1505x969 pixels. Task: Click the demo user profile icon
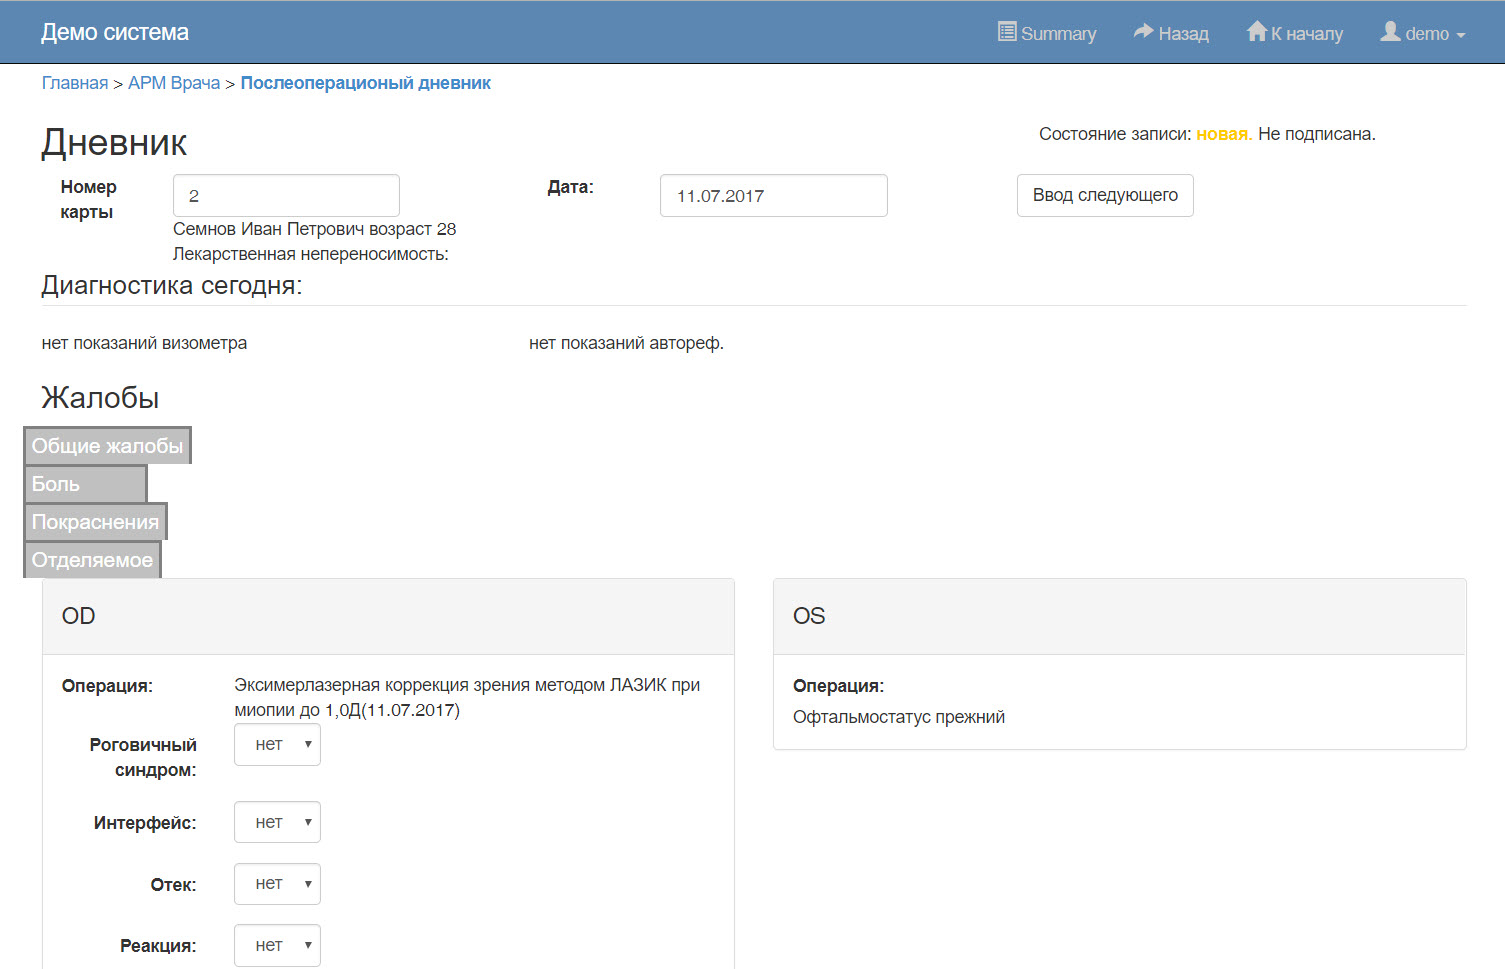(x=1390, y=32)
